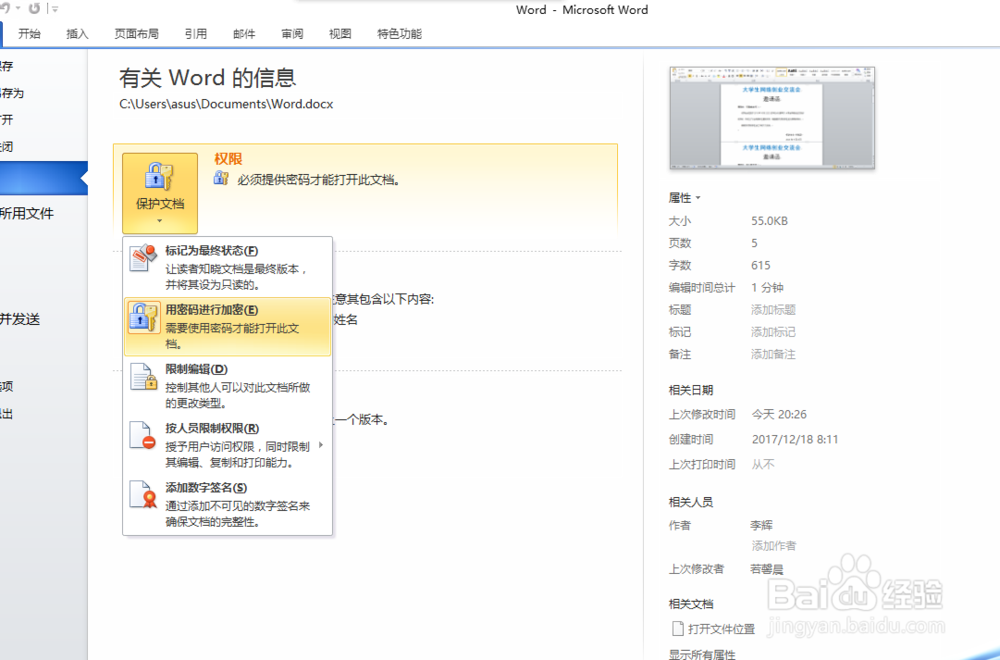Click the file path C:\Users\asus\Documents\Word.docx
This screenshot has height=660, width=1000.
click(x=226, y=104)
